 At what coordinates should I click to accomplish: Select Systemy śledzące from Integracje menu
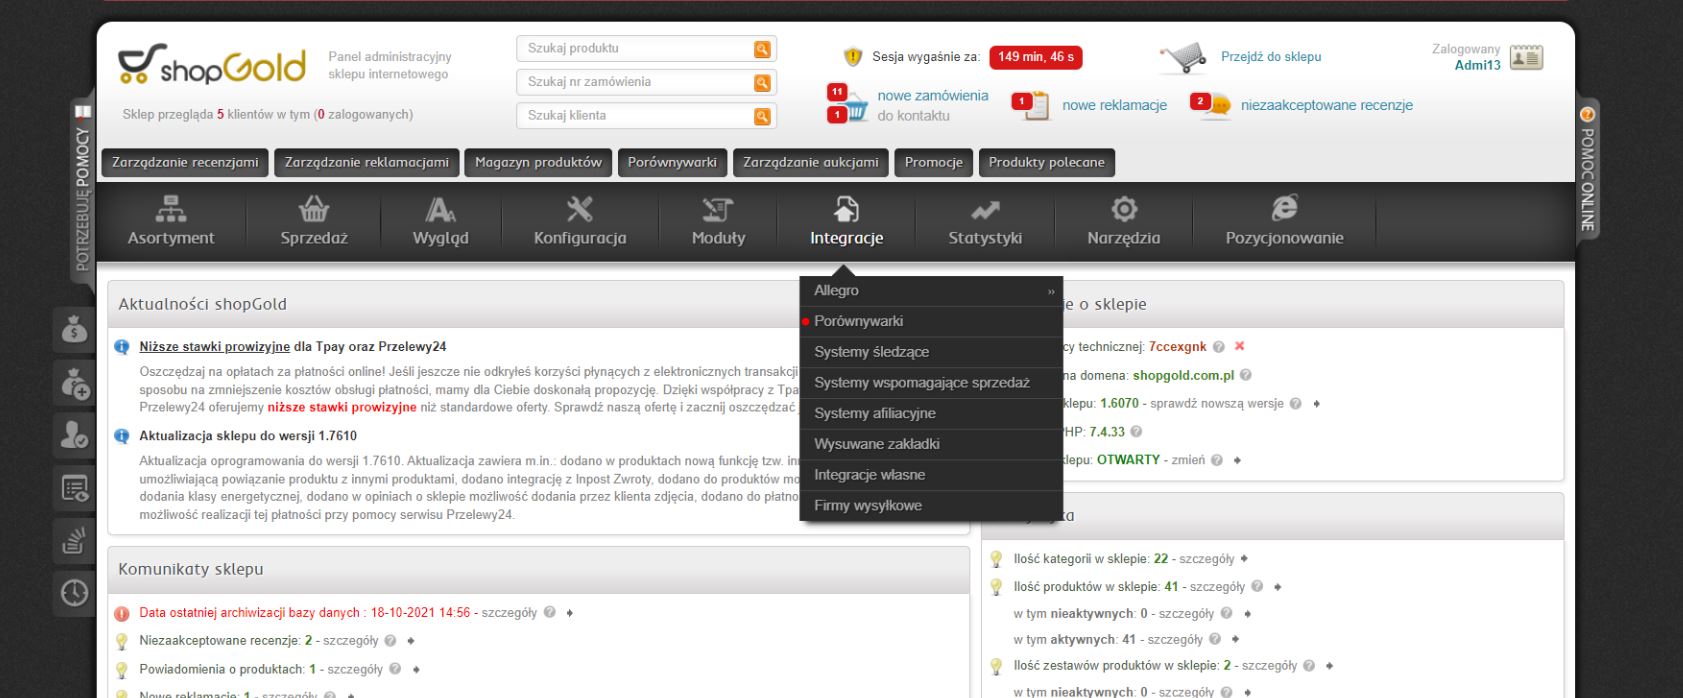tap(871, 352)
